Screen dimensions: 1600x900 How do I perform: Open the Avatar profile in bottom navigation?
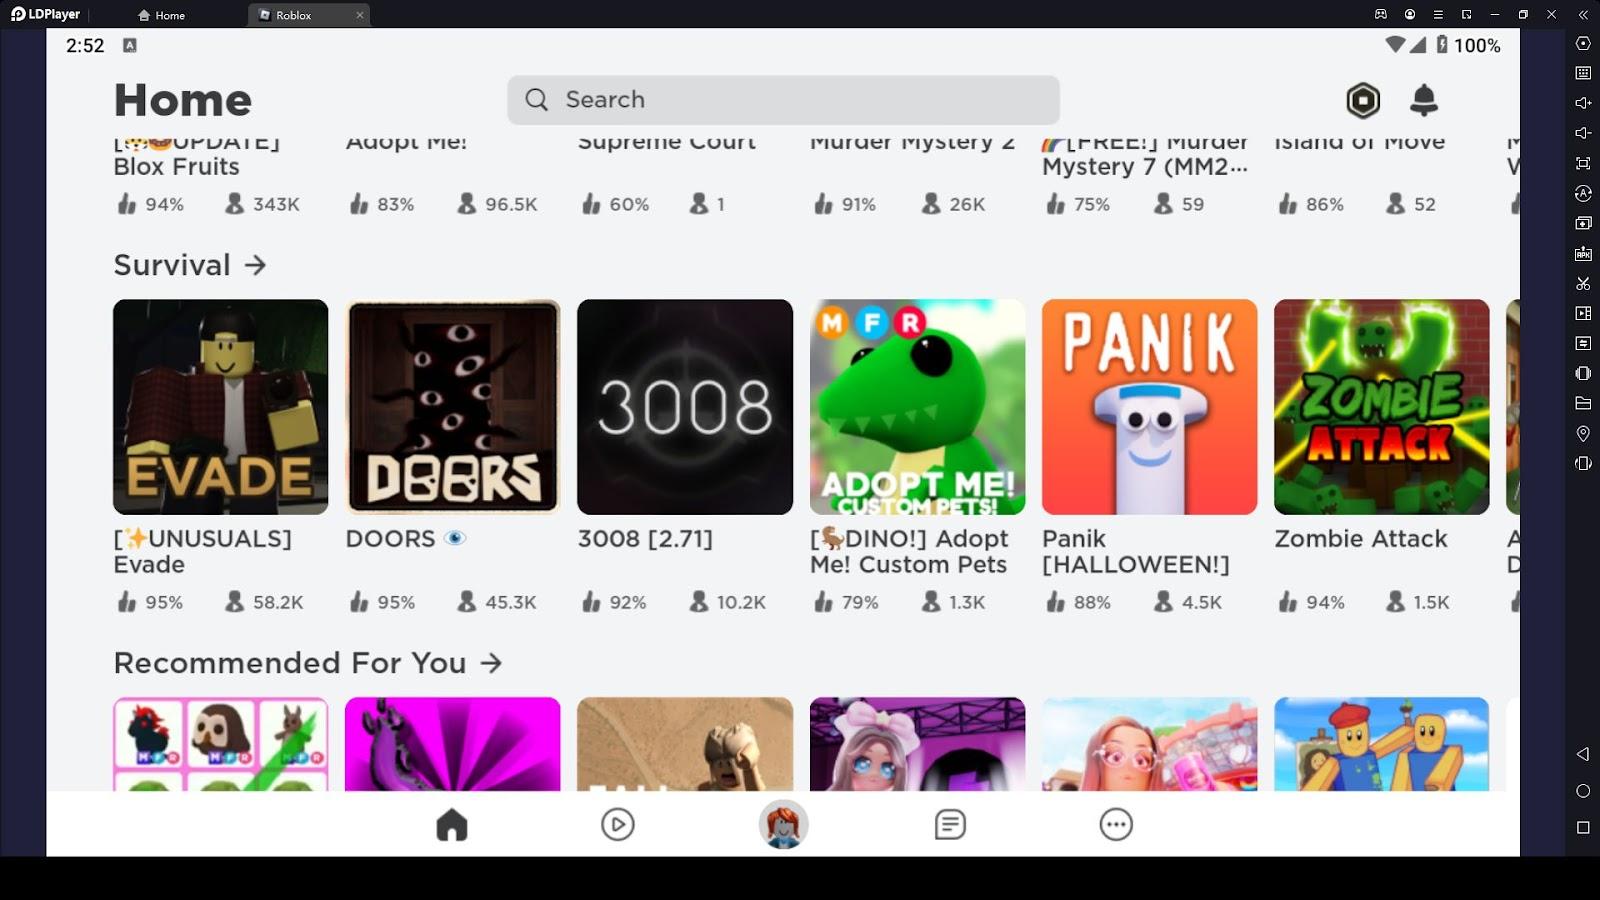pos(785,824)
